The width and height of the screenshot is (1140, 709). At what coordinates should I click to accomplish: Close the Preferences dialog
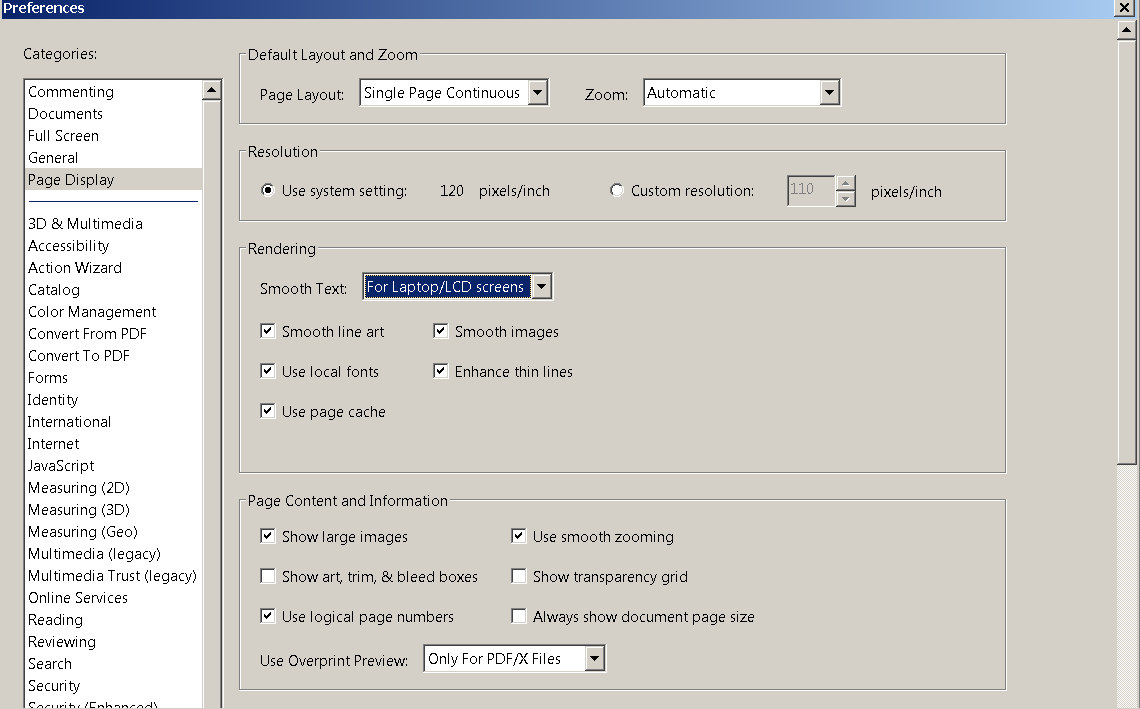pos(1123,8)
